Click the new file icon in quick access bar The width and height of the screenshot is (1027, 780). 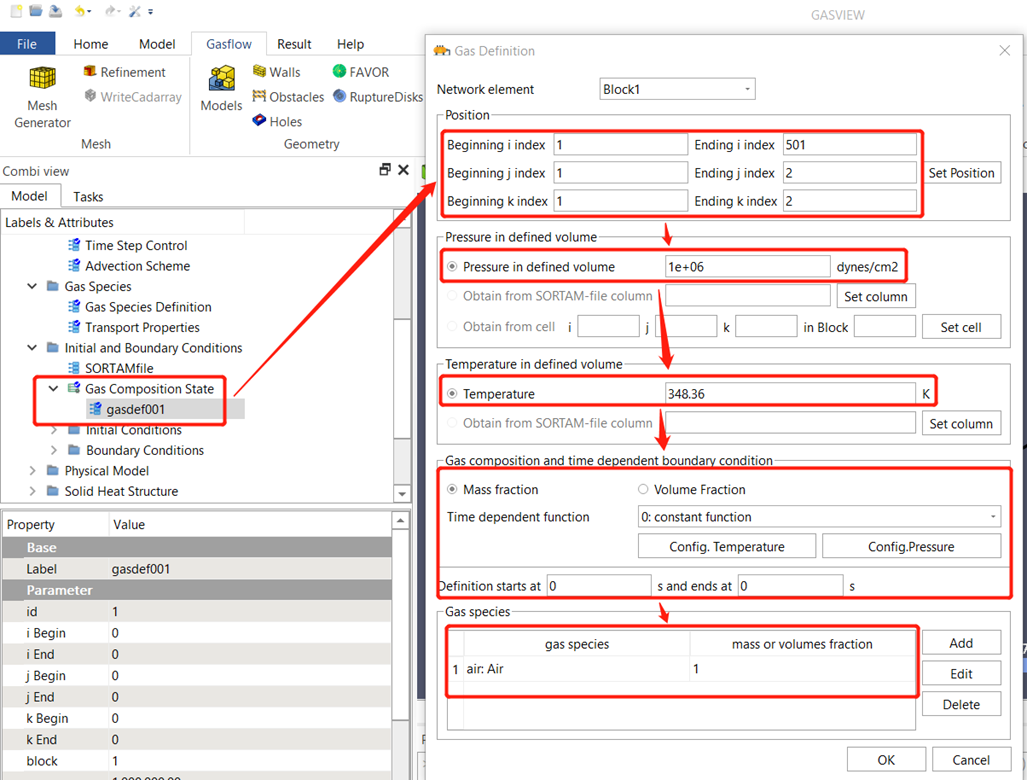pyautogui.click(x=16, y=11)
